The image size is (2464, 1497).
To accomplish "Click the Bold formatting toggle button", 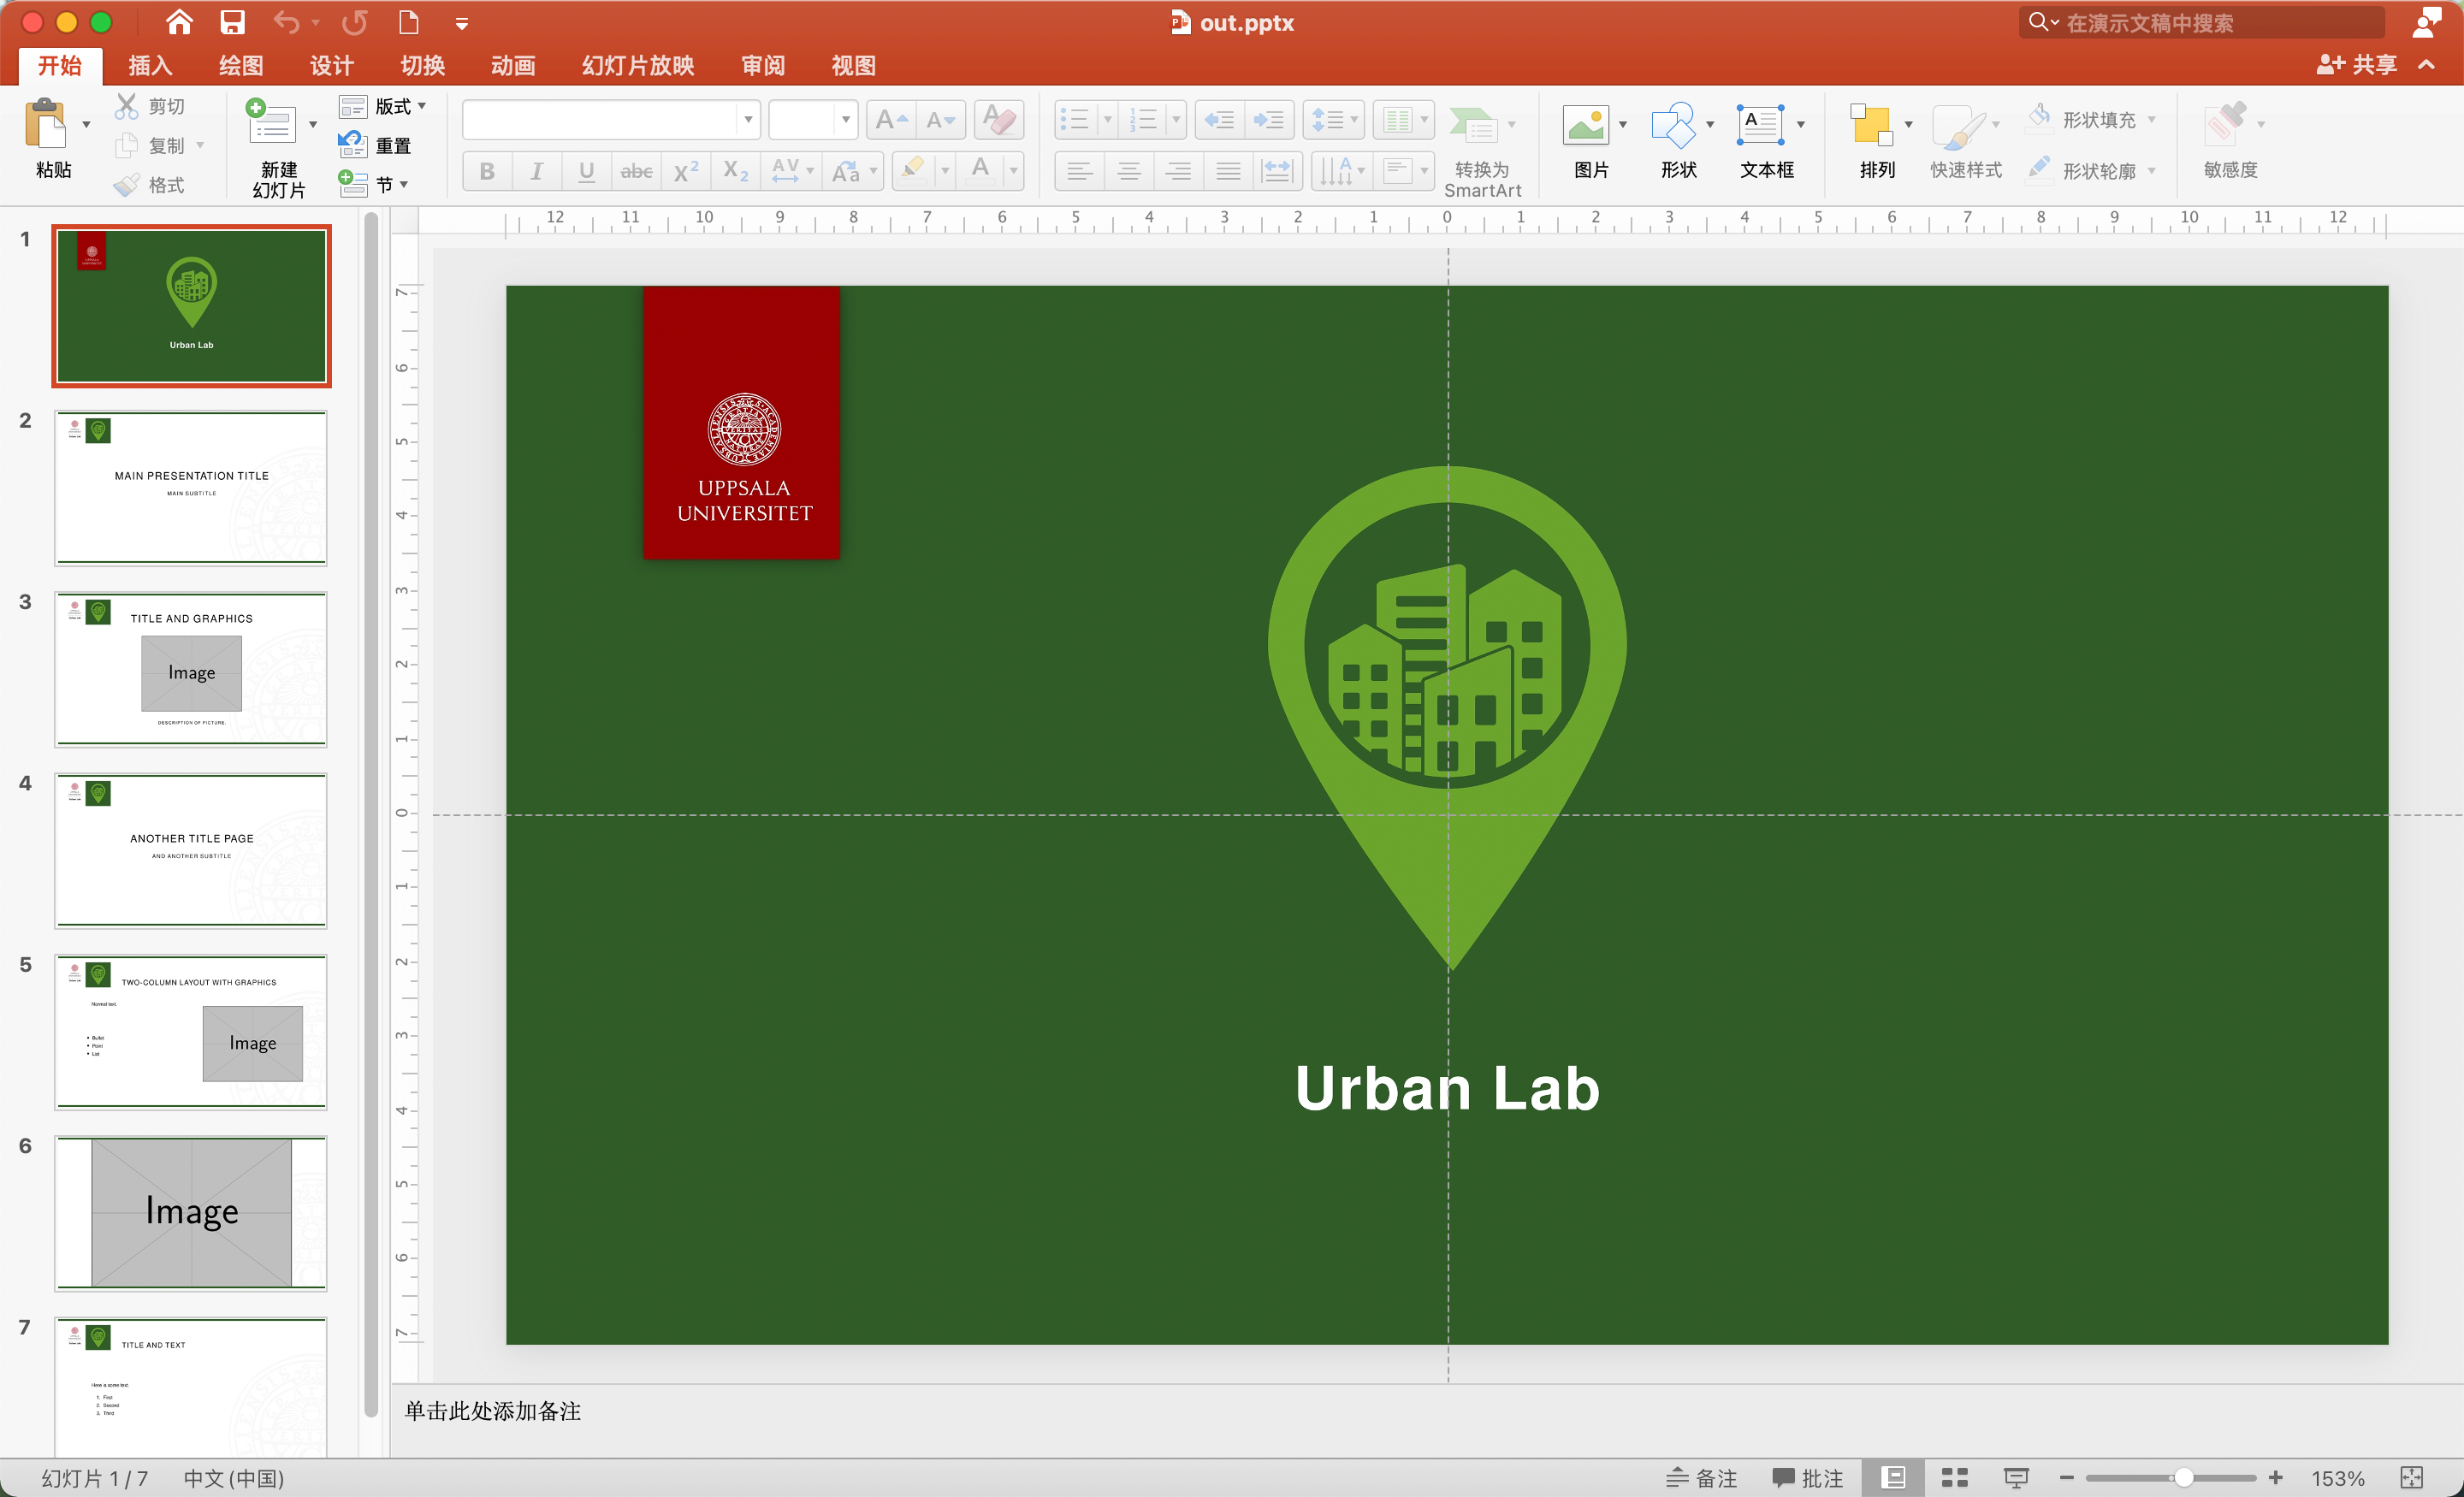I will (491, 170).
